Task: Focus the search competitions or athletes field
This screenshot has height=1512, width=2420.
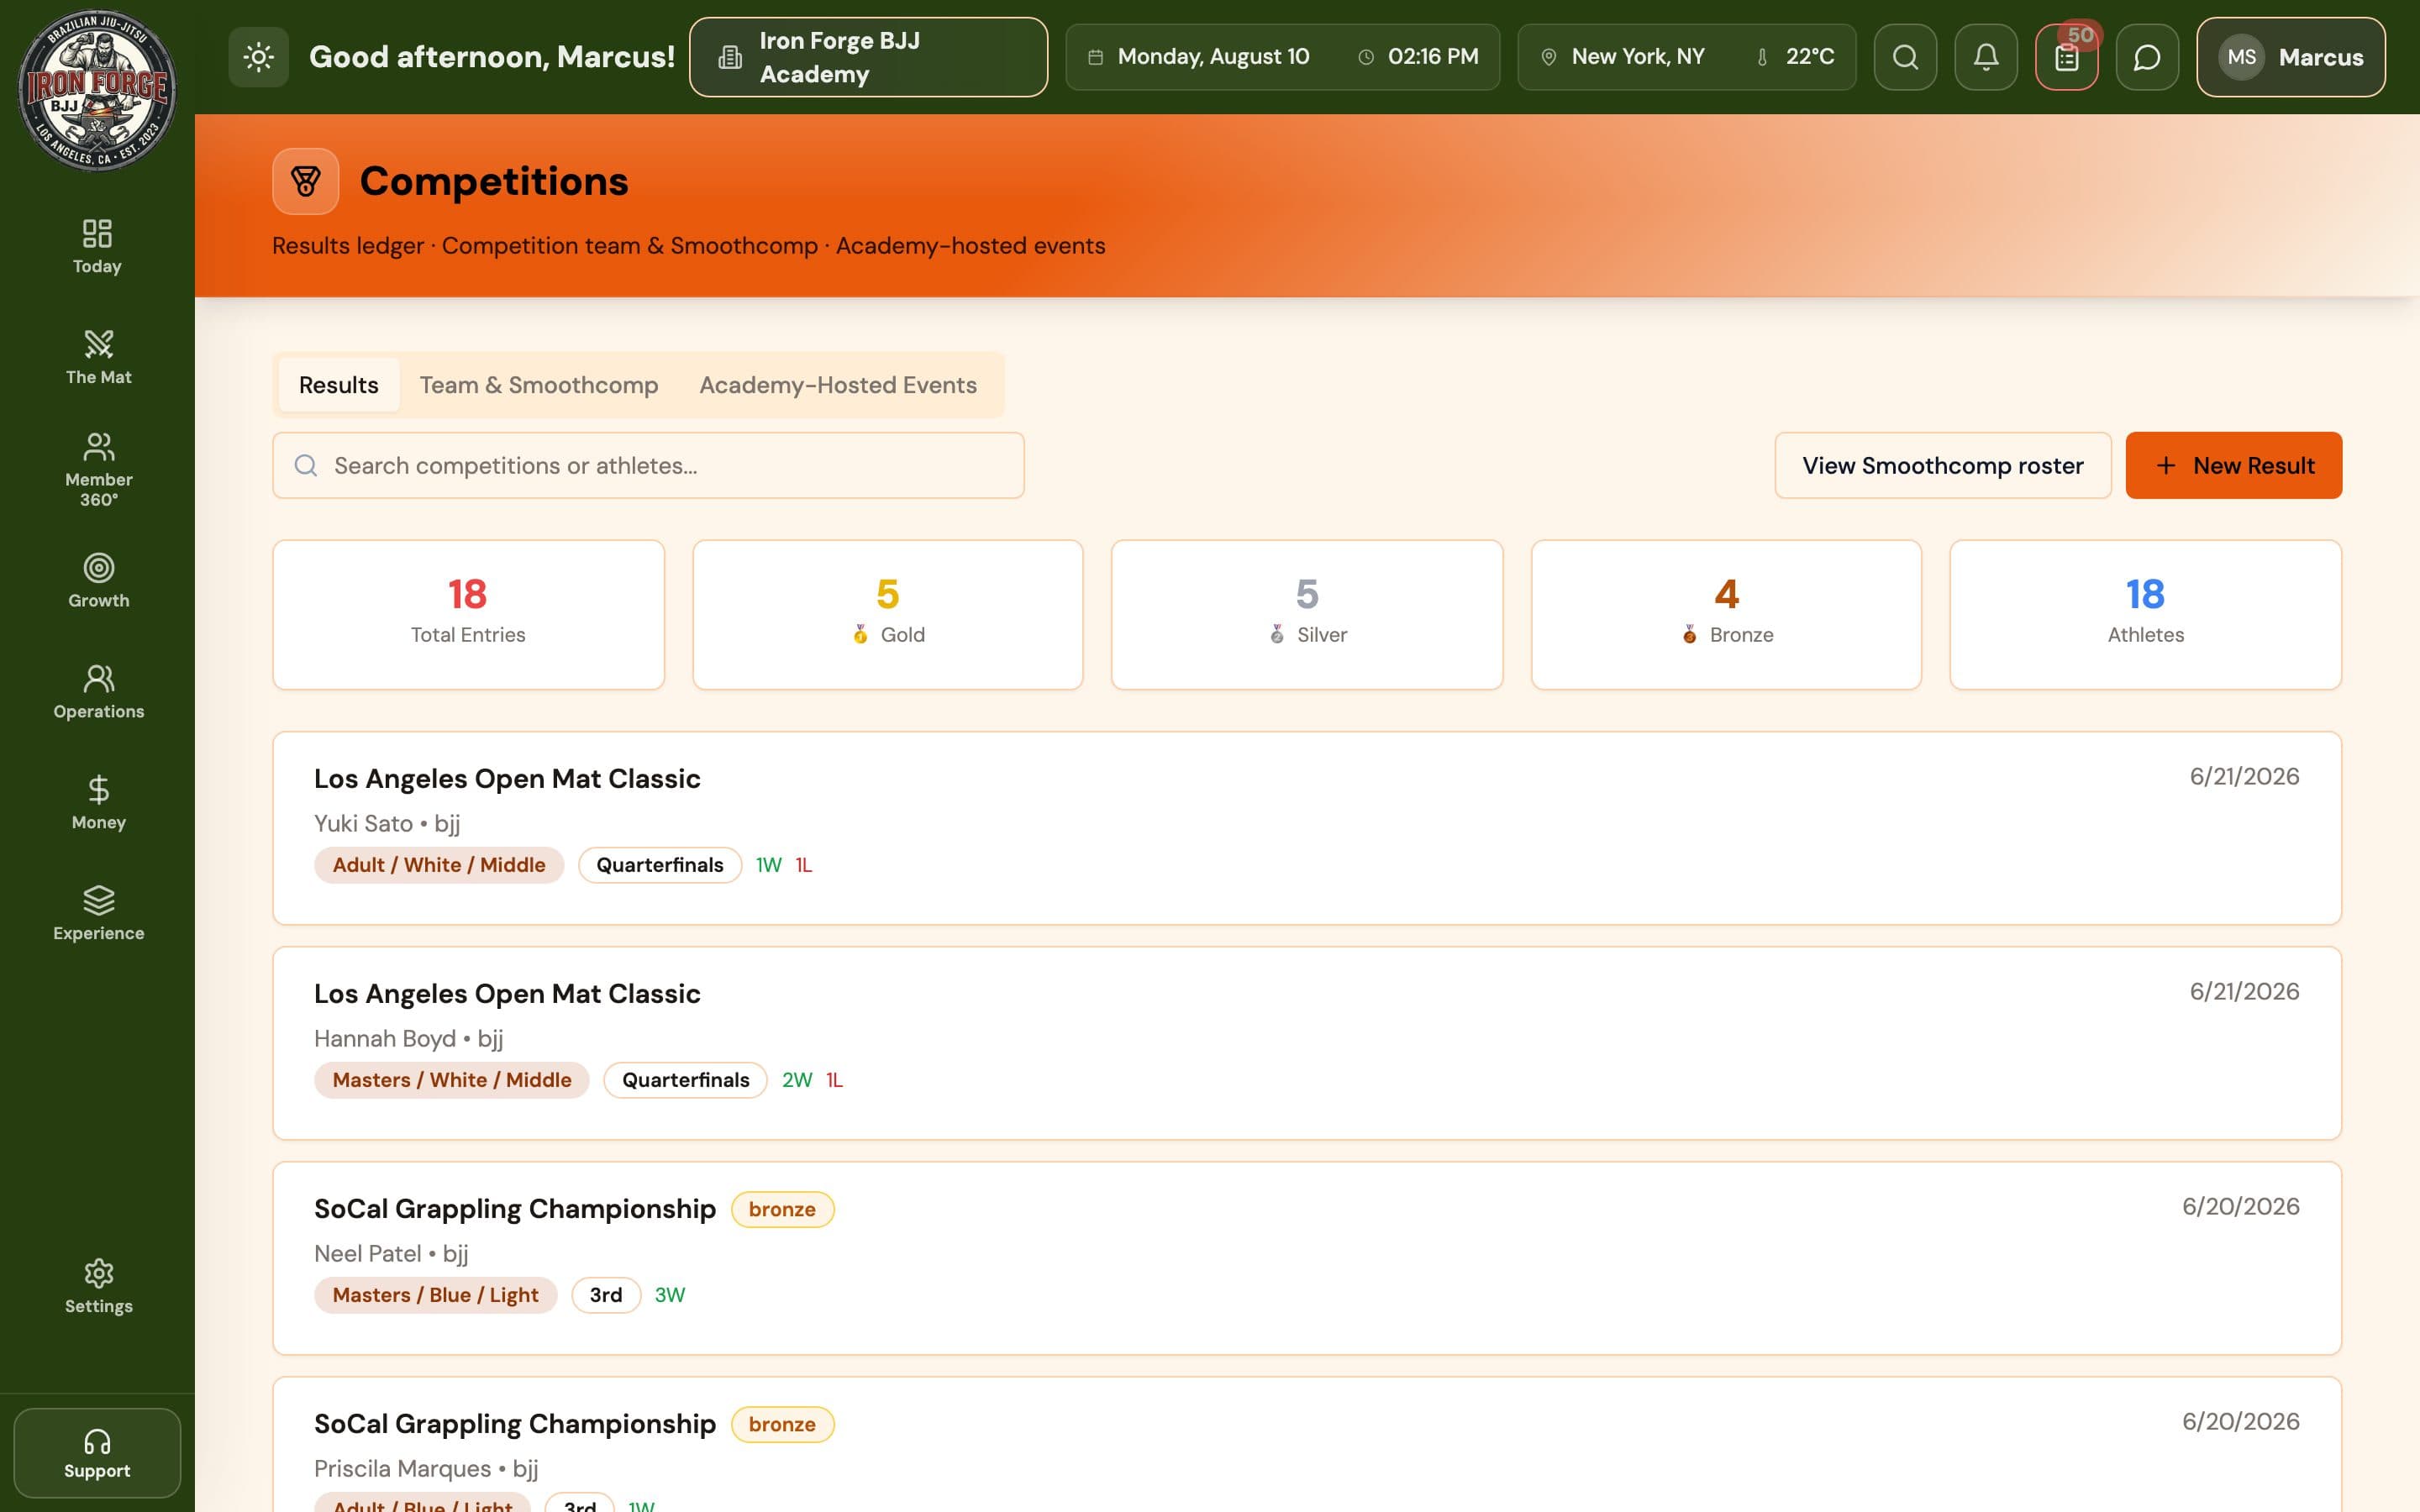Action: click(x=648, y=465)
